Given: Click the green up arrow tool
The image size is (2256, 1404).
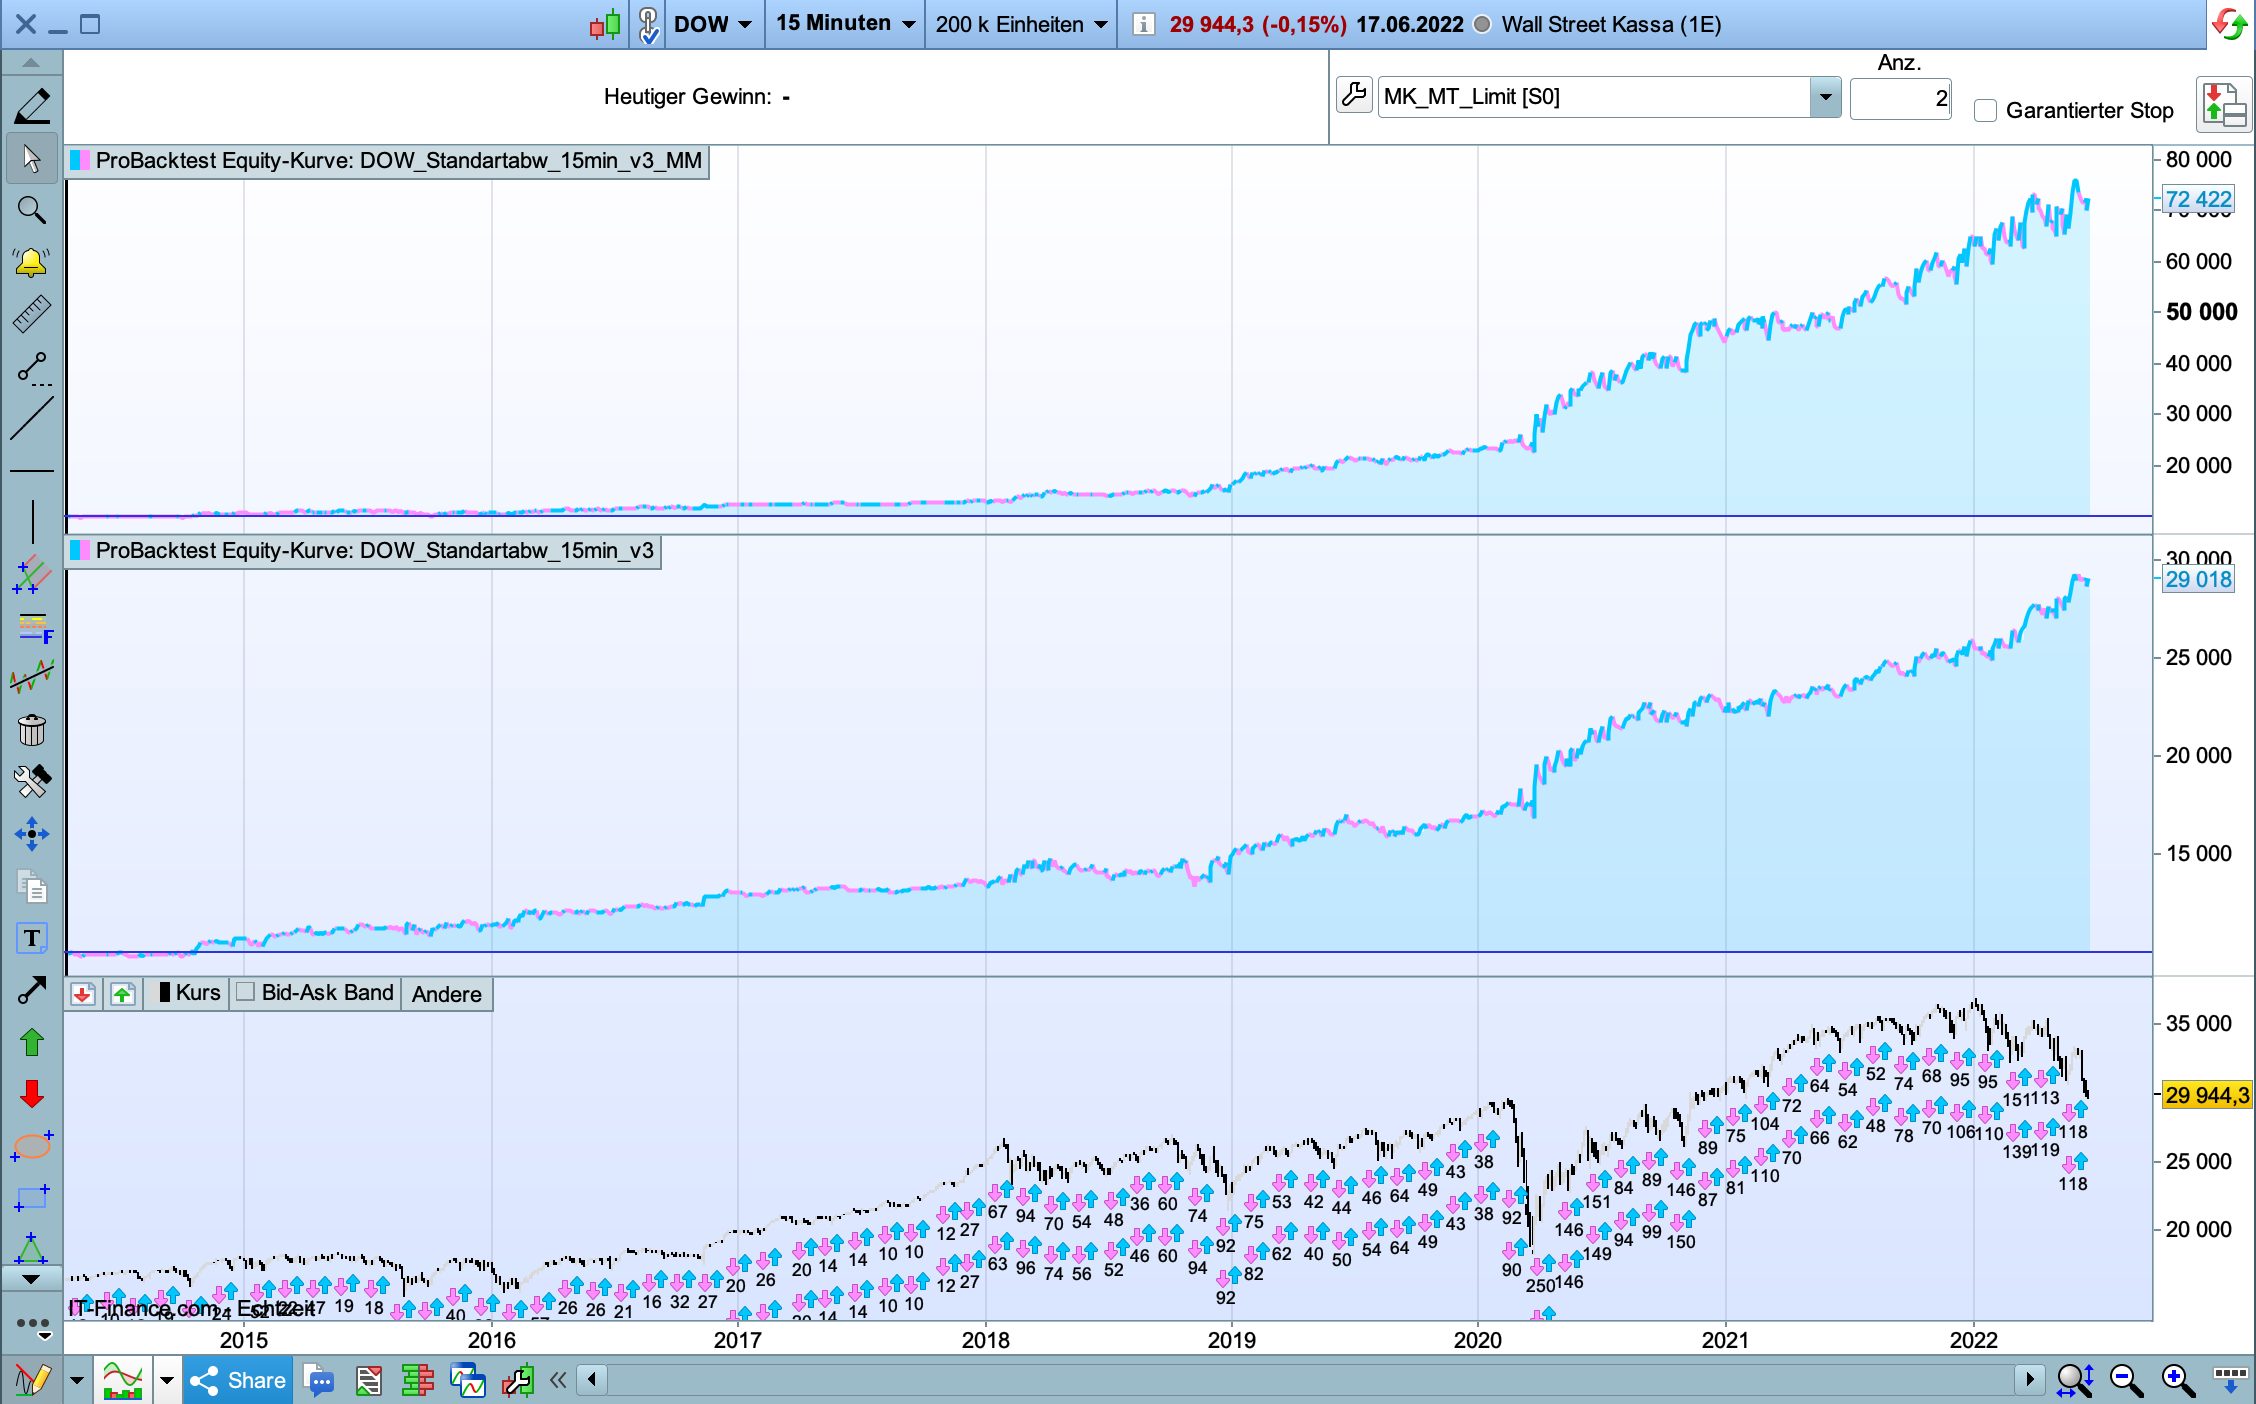Looking at the screenshot, I should [31, 1043].
